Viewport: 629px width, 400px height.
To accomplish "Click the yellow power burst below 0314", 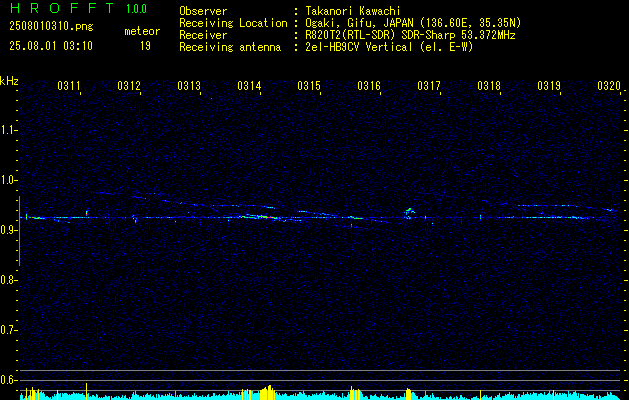I will click(x=266, y=392).
